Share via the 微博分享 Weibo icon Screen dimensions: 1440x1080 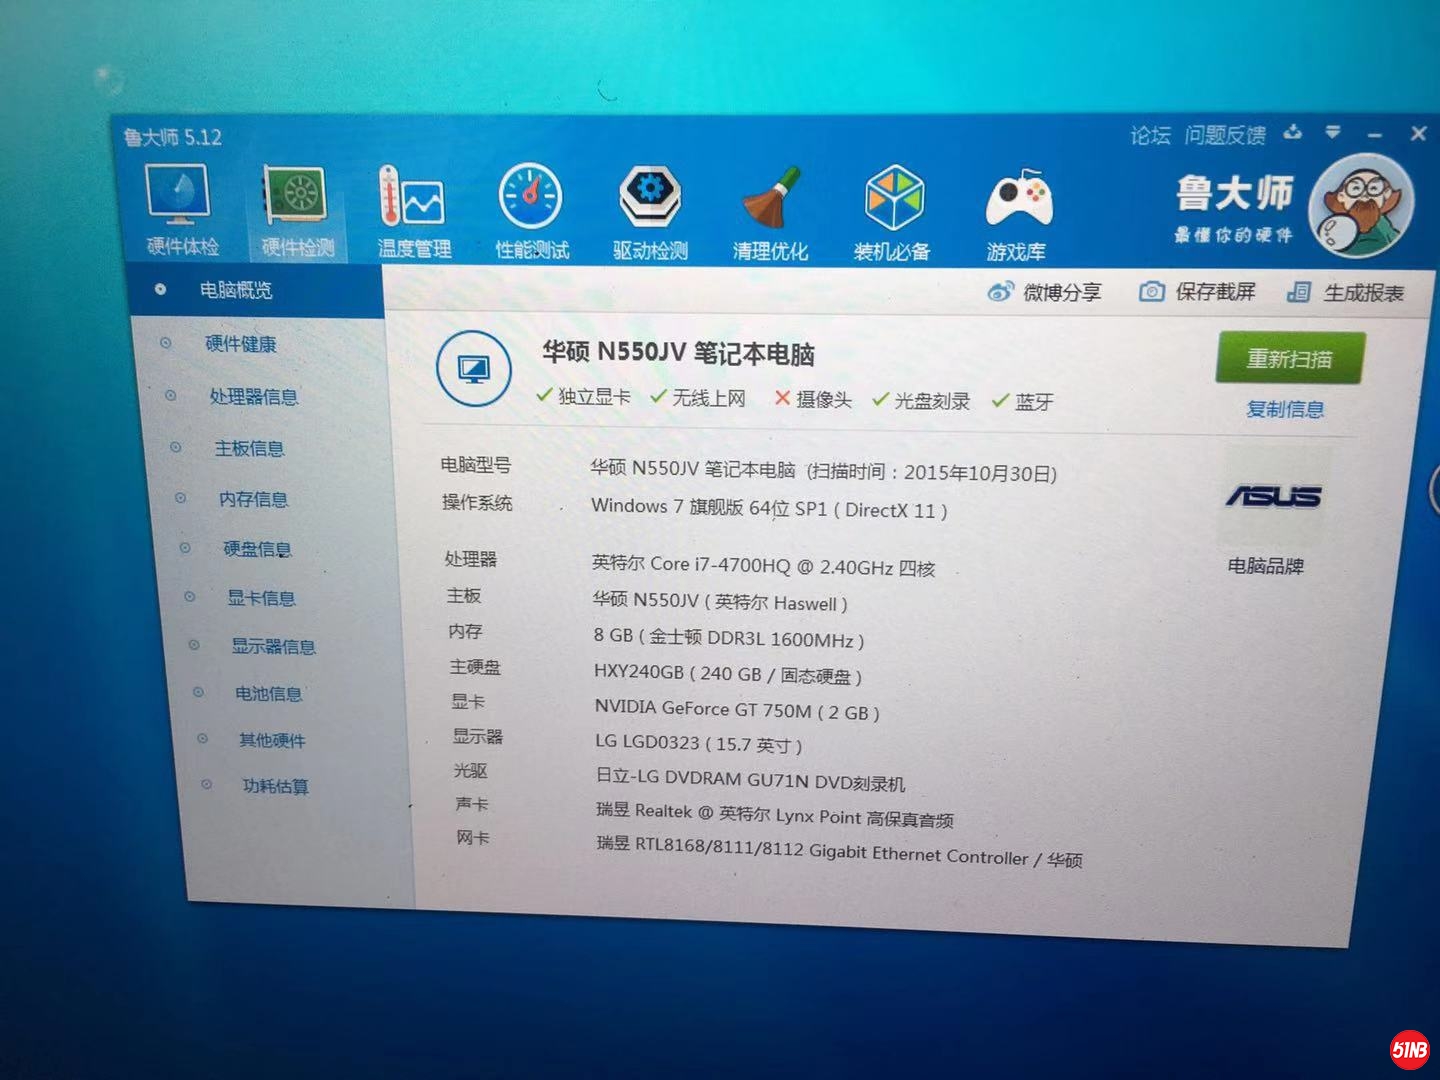[1001, 291]
